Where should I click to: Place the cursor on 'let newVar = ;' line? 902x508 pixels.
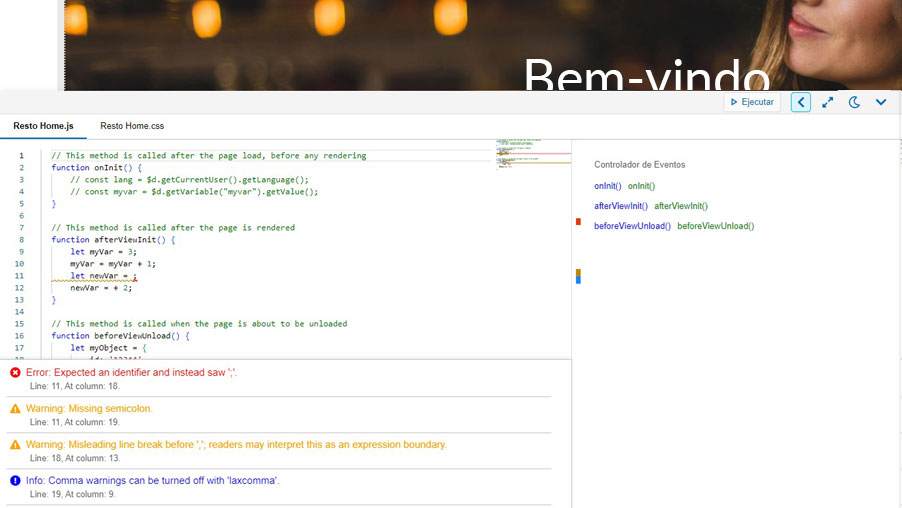click(x=104, y=276)
